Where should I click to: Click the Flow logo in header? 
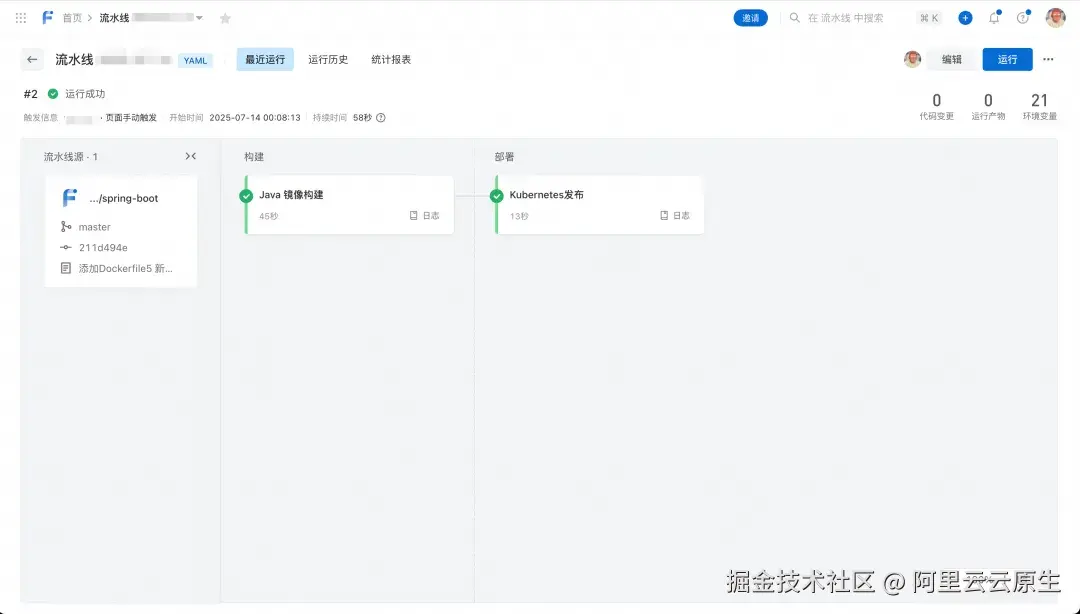(47, 18)
